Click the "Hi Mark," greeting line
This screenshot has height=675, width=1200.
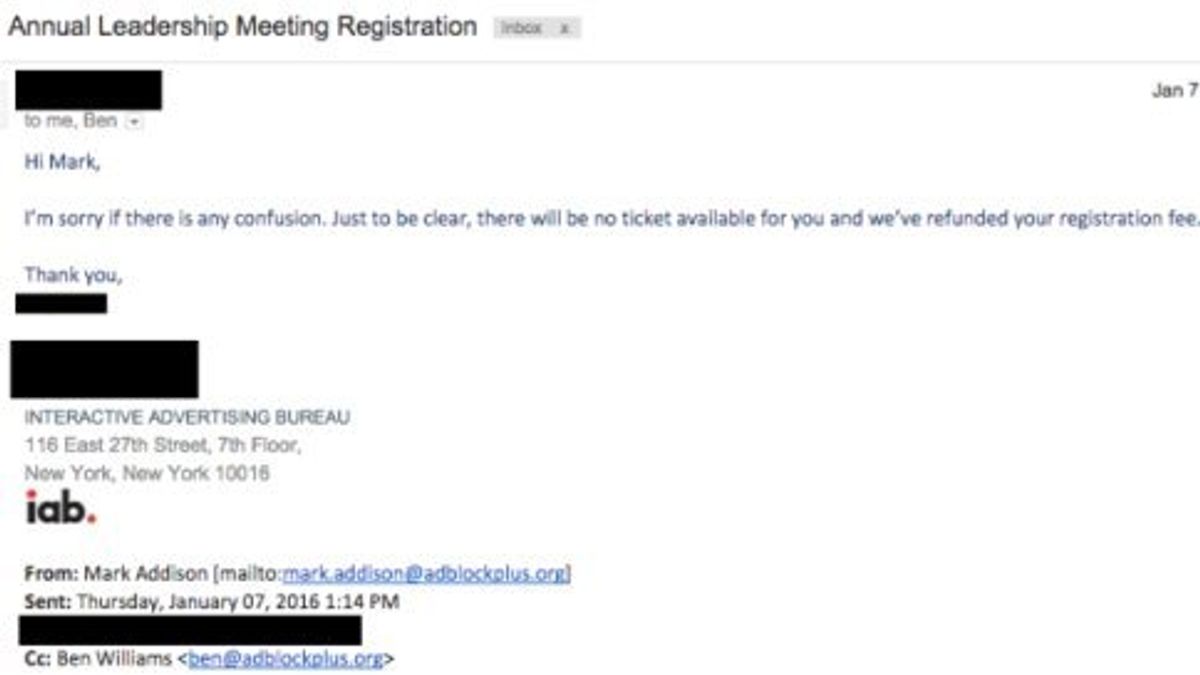(62, 162)
